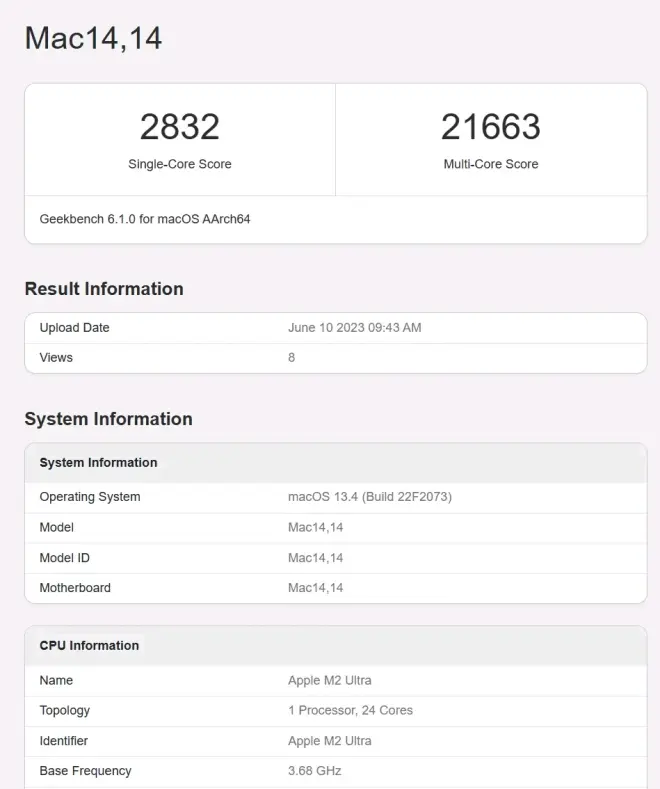The height and width of the screenshot is (789, 660).
Task: Select the Mac14,14 value in Model ID row
Action: click(x=315, y=558)
